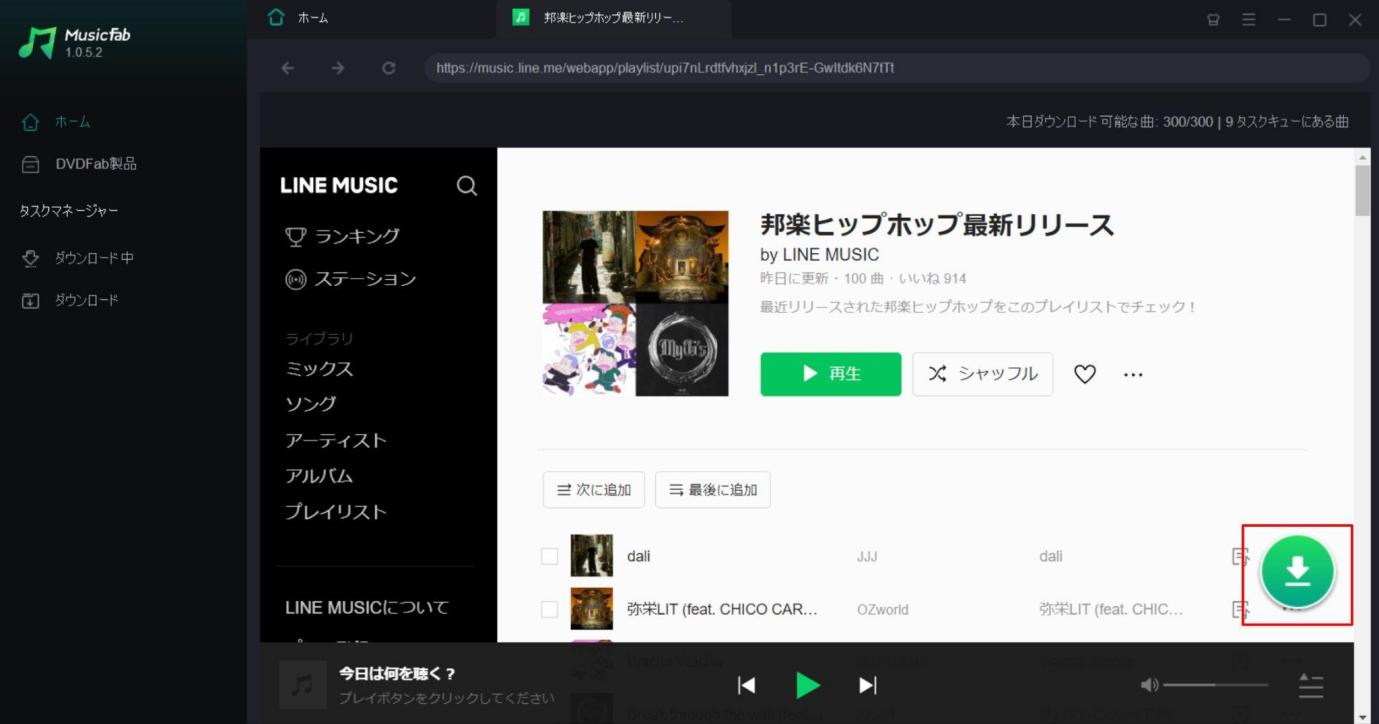Click the green 再生 button
This screenshot has height=724, width=1379.
[x=831, y=374]
